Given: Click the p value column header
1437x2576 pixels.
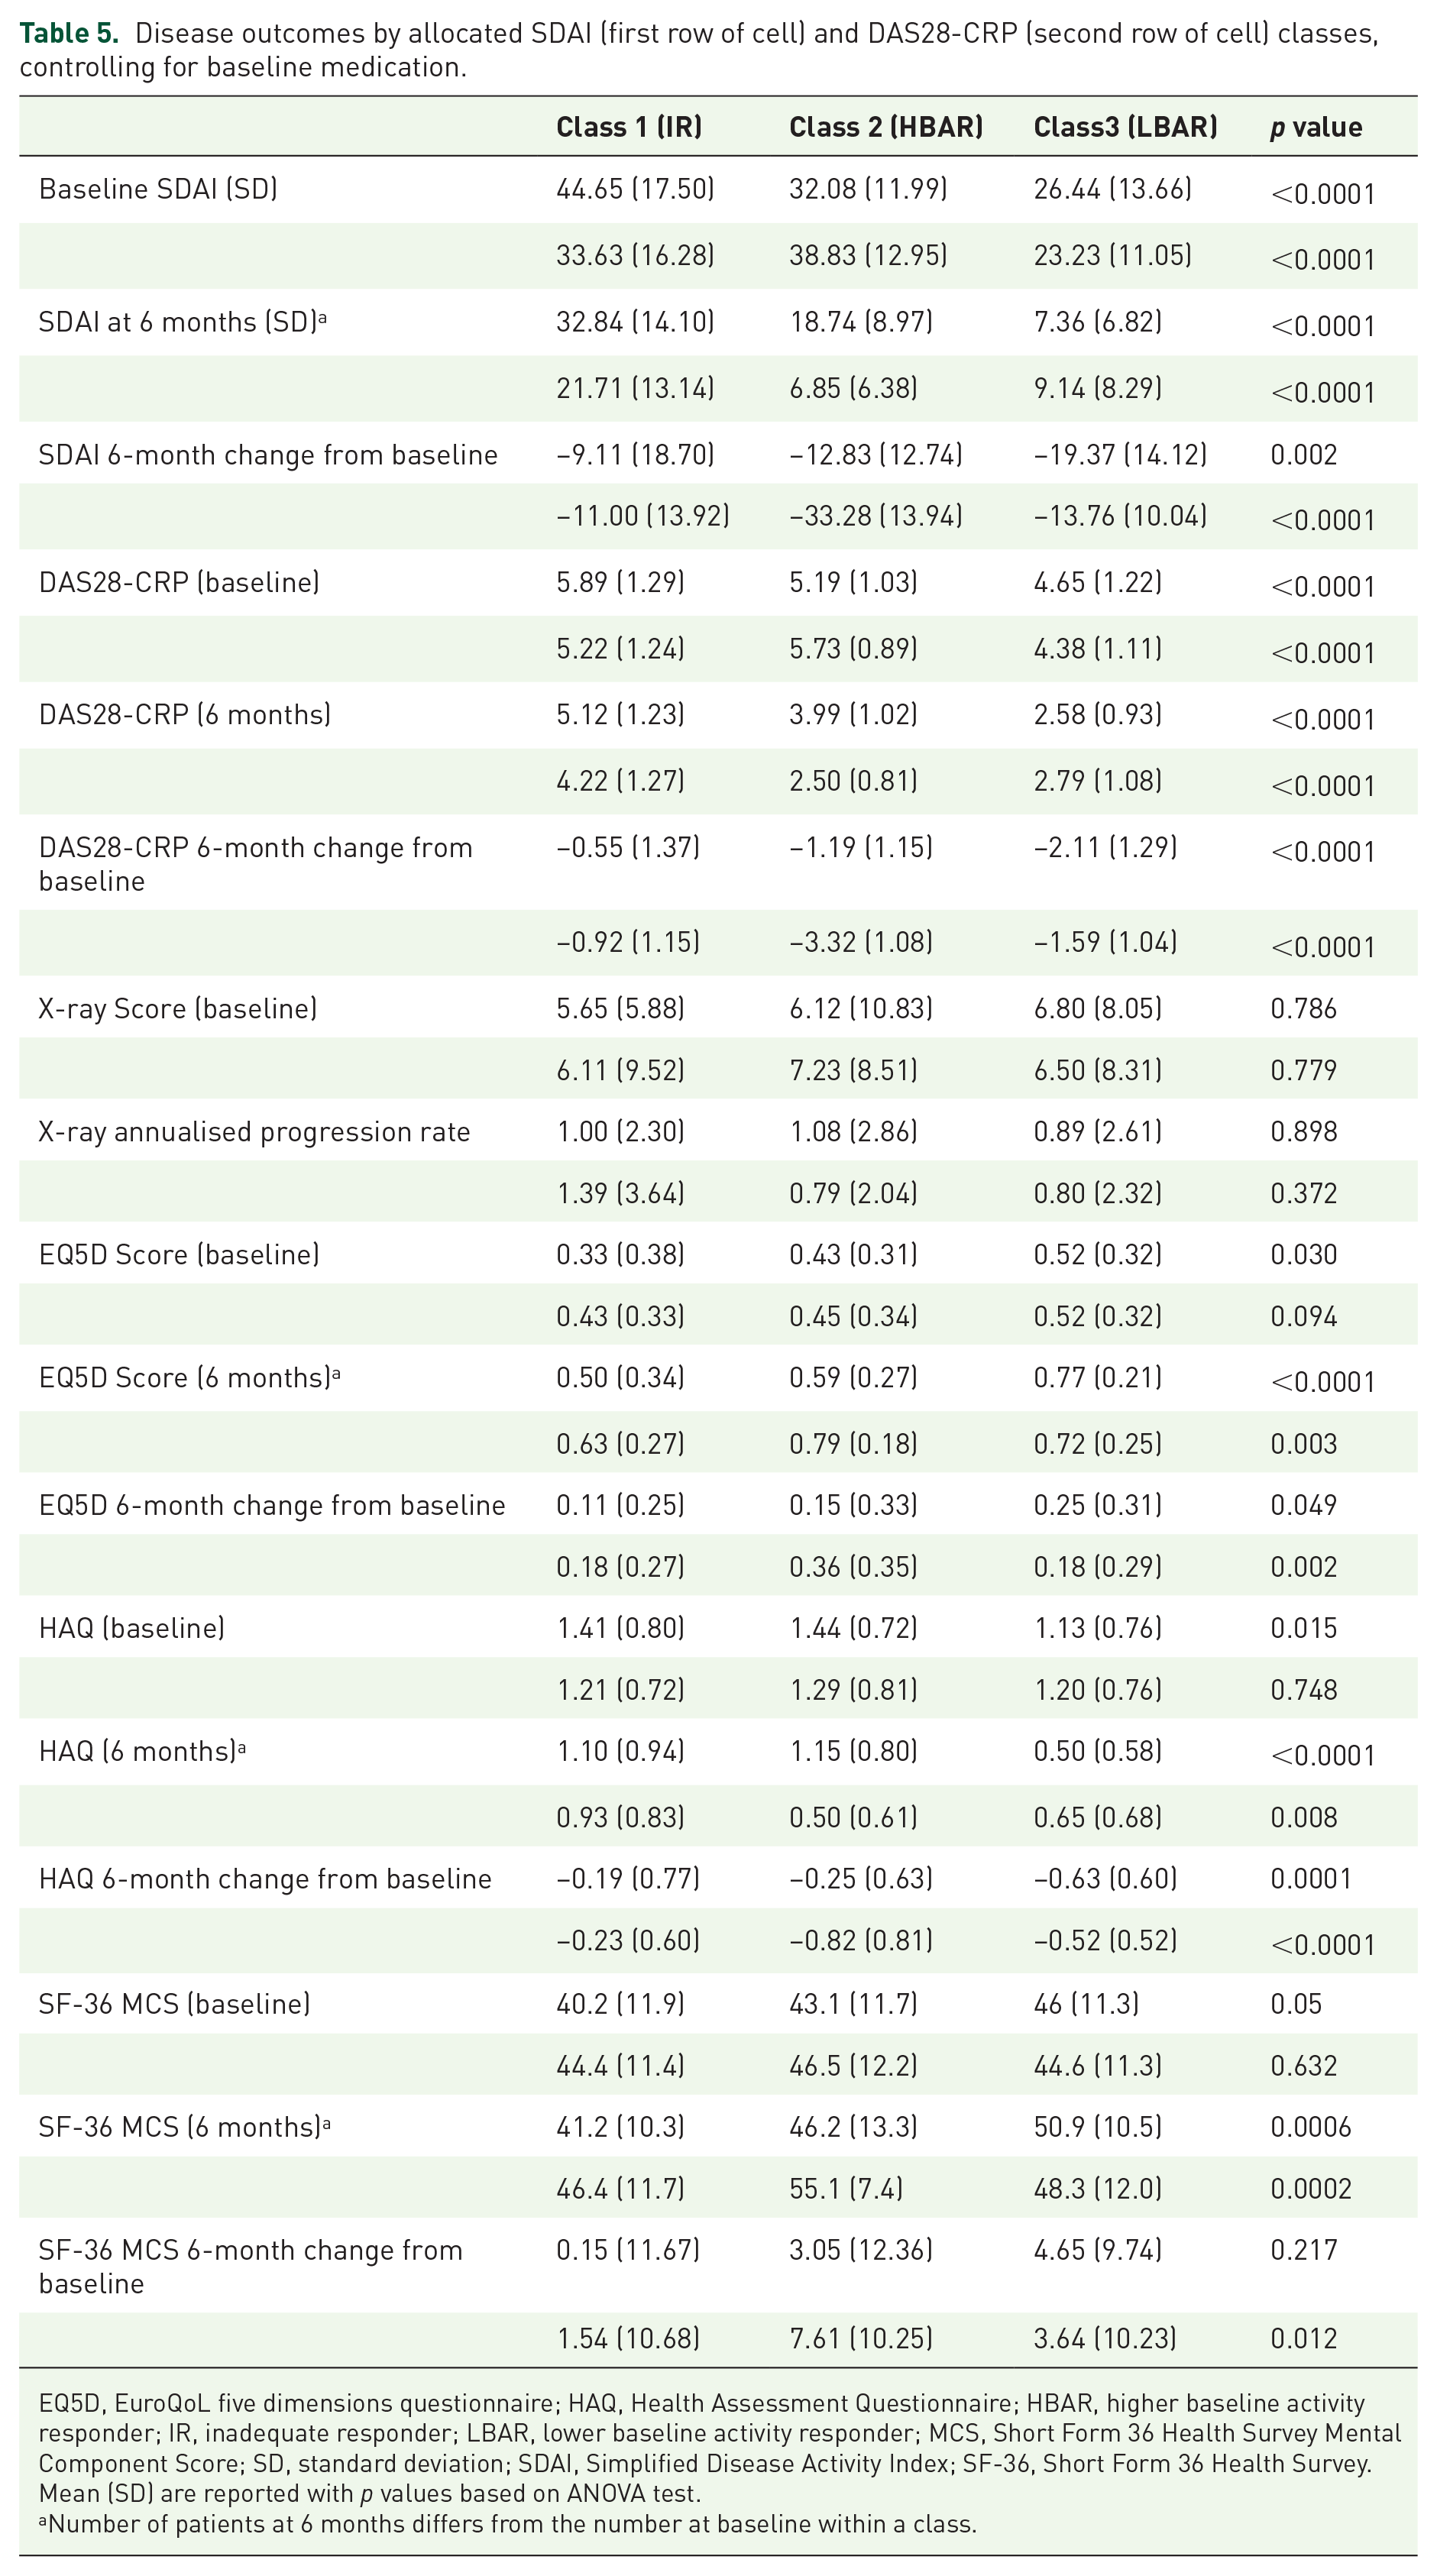Looking at the screenshot, I should 1316,127.
